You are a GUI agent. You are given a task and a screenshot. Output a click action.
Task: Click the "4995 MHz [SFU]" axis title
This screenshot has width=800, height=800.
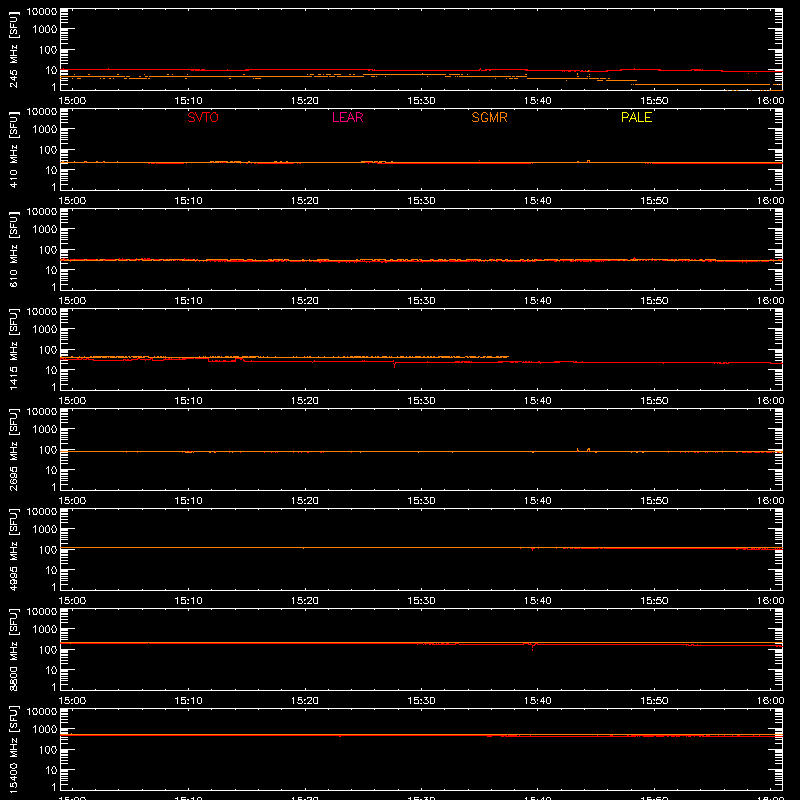pyautogui.click(x=14, y=549)
